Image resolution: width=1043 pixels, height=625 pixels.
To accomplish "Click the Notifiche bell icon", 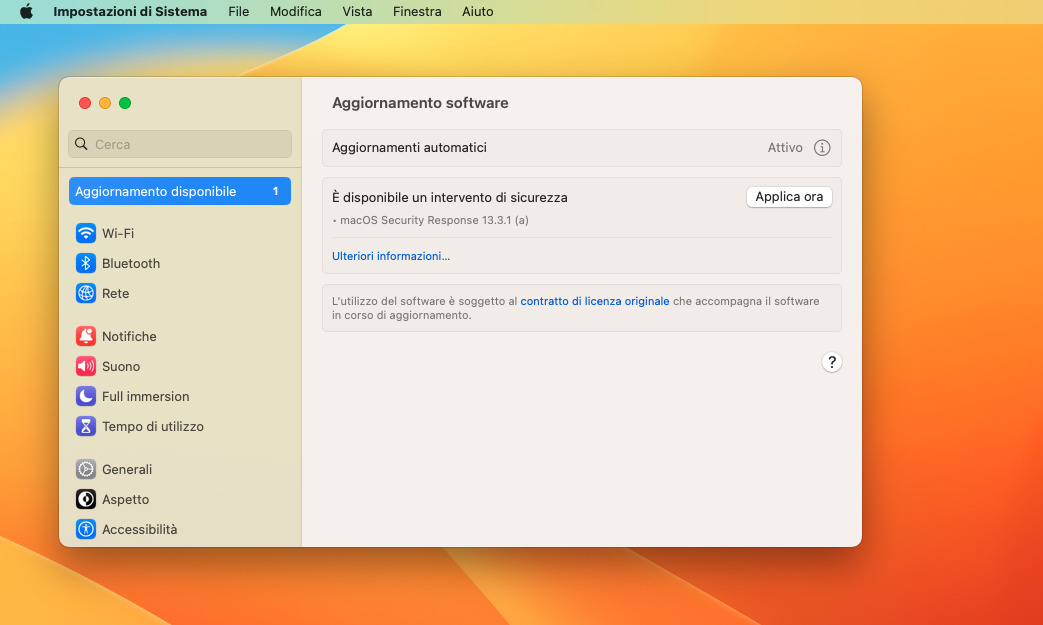I will (x=86, y=336).
